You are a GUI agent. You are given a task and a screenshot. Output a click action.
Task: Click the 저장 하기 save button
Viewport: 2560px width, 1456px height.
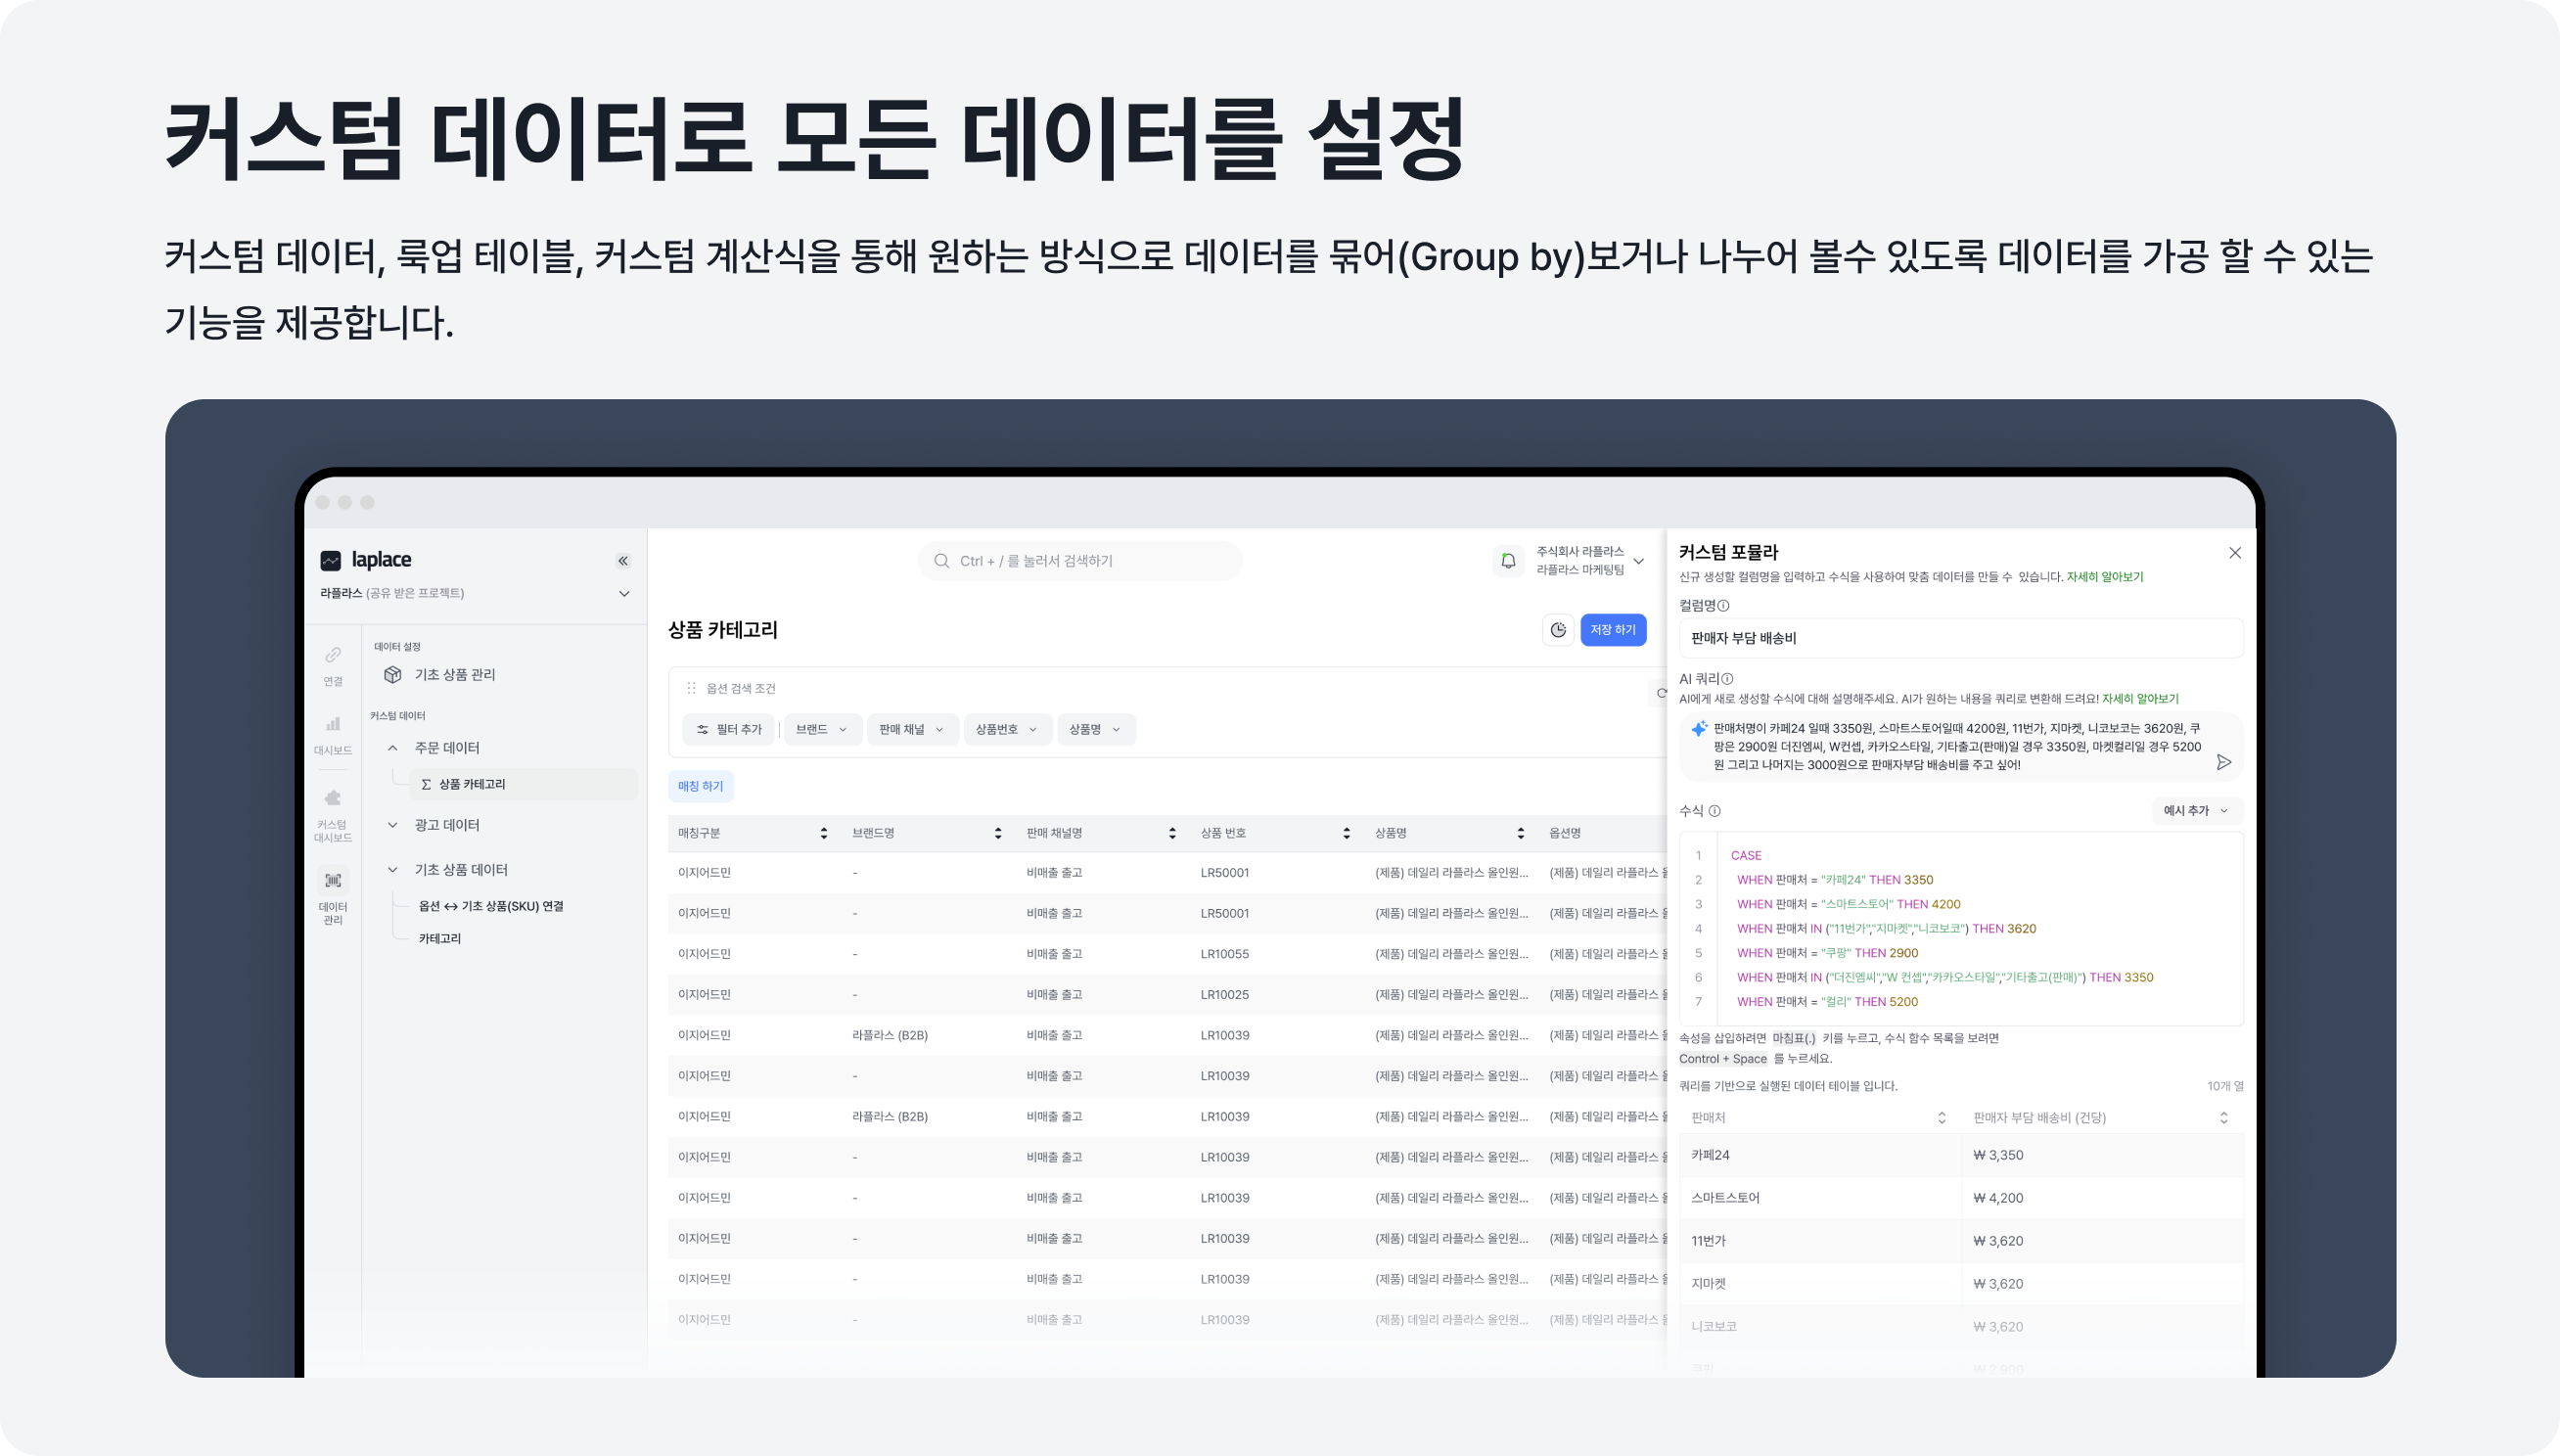pyautogui.click(x=1614, y=630)
